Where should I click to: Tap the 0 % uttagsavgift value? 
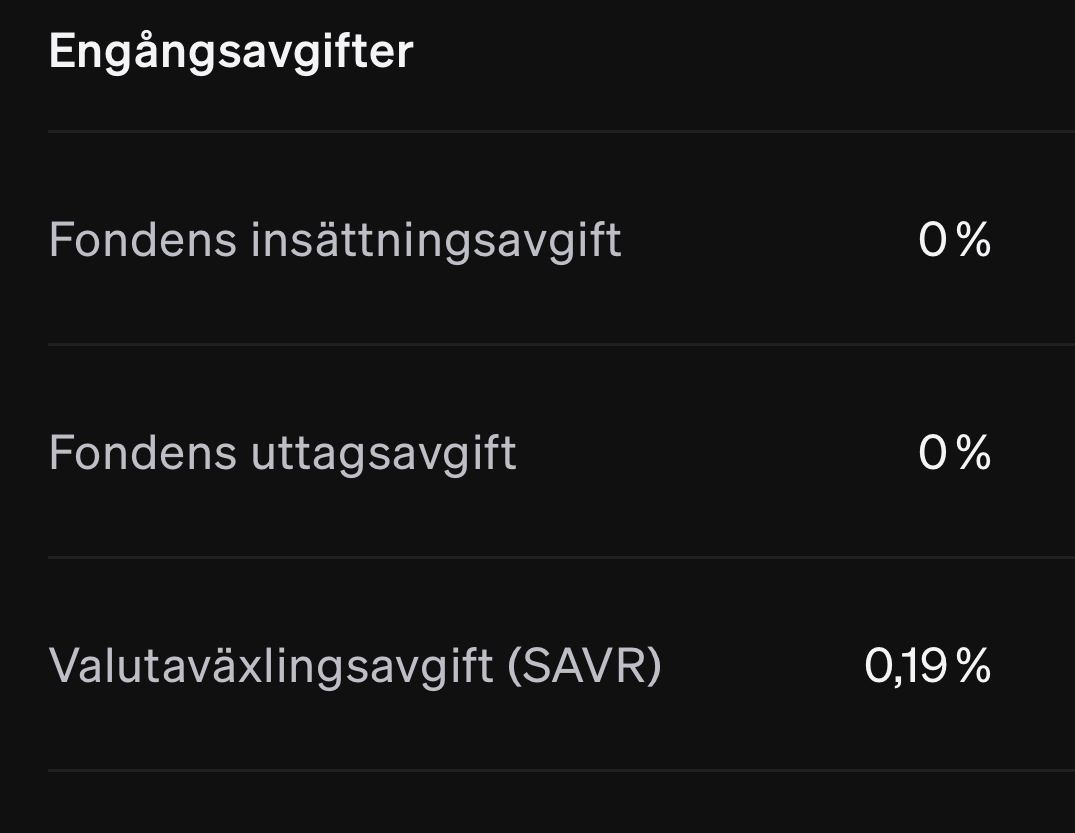954,453
